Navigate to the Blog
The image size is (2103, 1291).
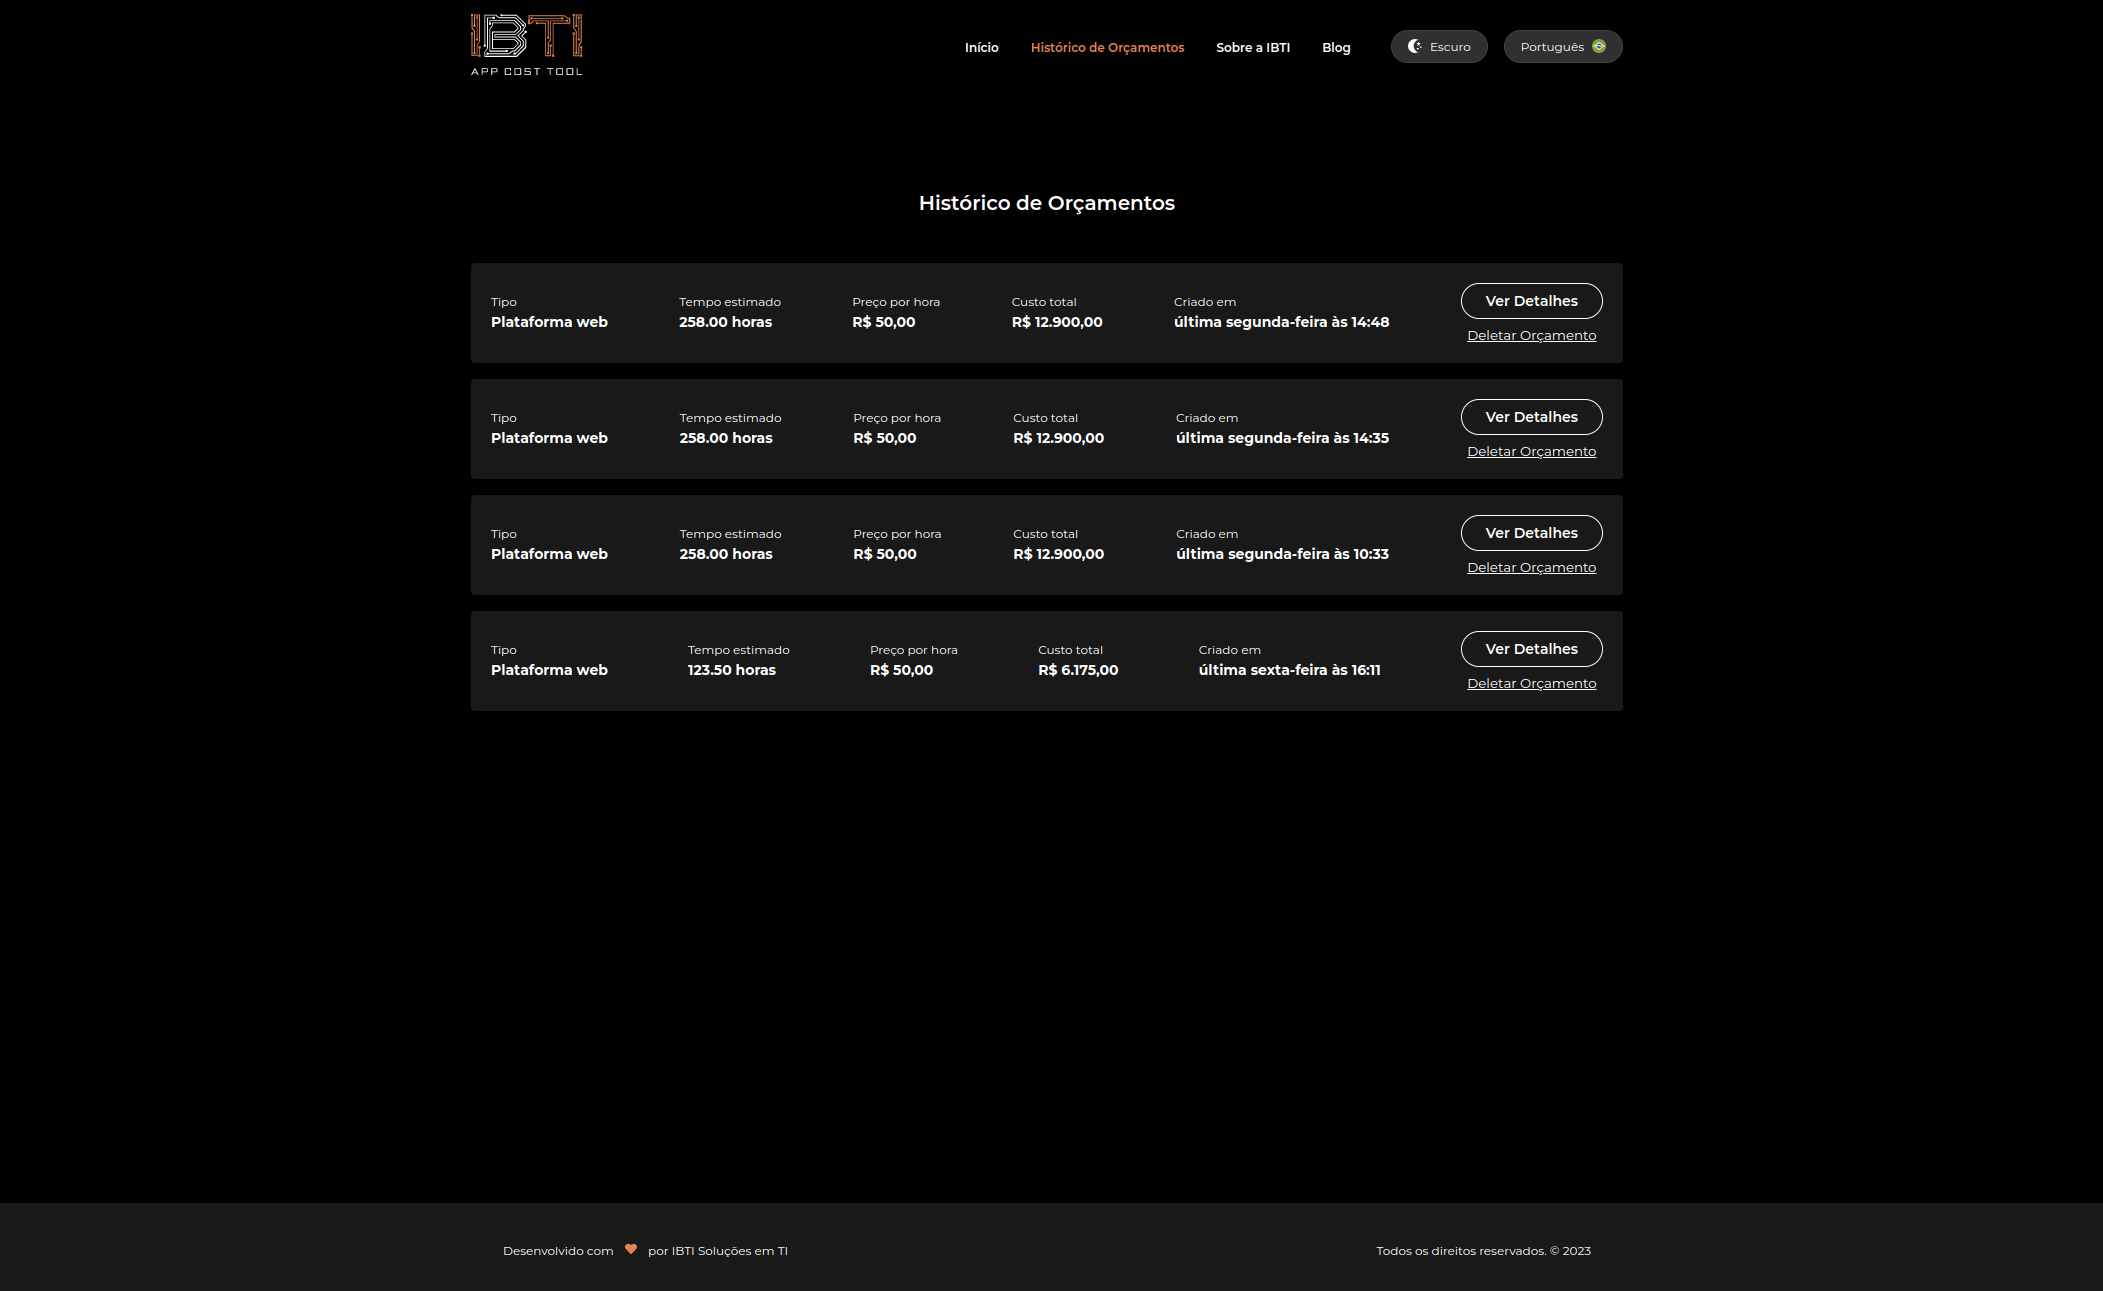click(1336, 47)
